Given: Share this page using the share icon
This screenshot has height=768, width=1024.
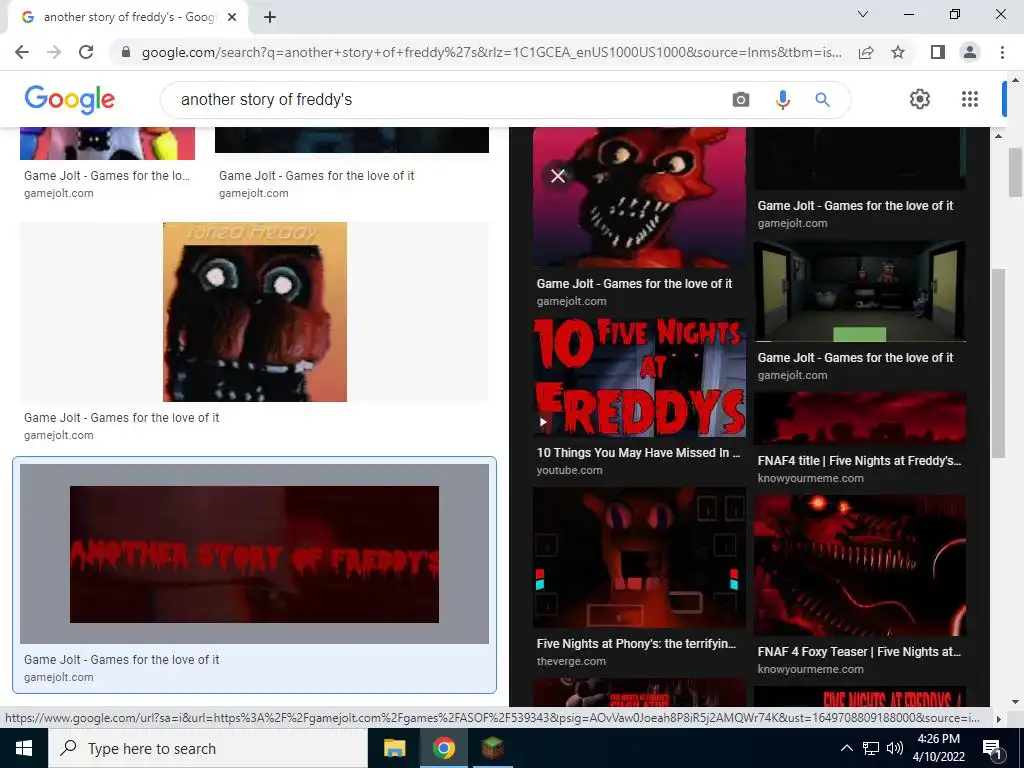Looking at the screenshot, I should pyautogui.click(x=866, y=52).
